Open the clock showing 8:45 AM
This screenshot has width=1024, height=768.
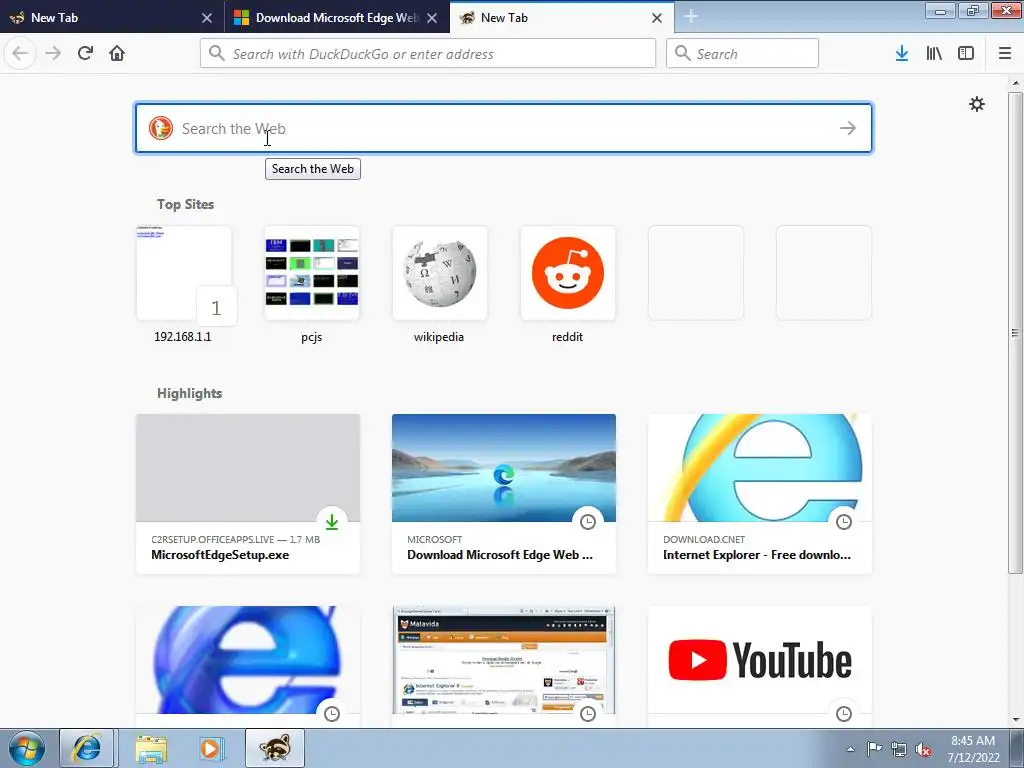973,749
